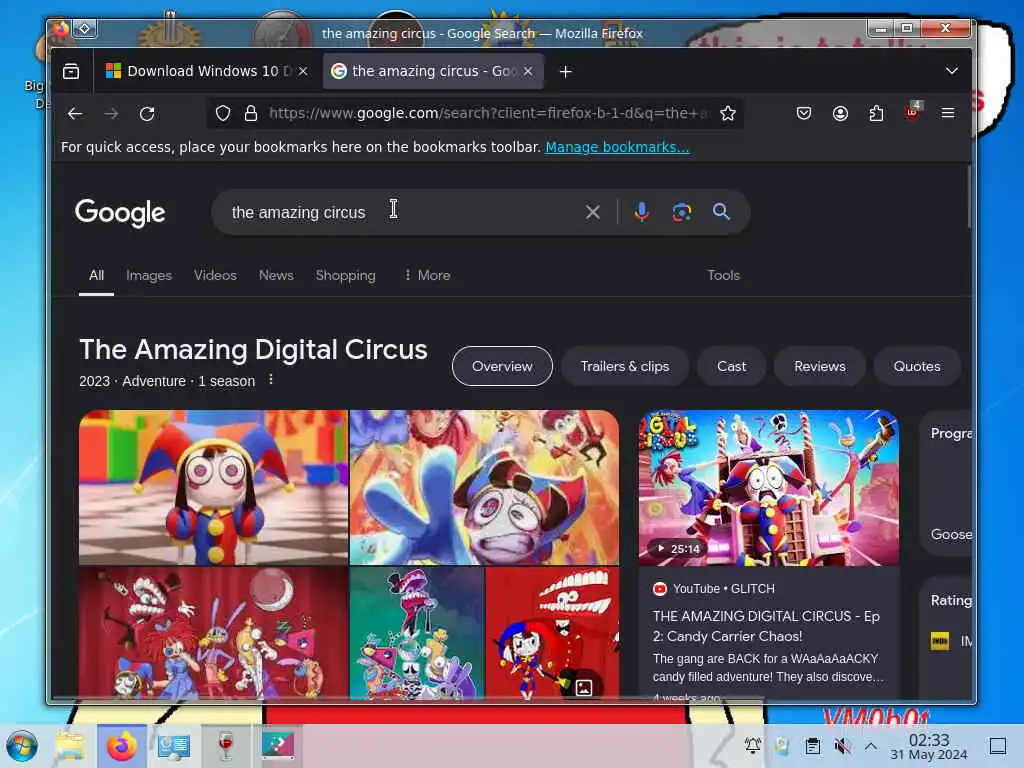Go back to the previous page

tap(75, 114)
